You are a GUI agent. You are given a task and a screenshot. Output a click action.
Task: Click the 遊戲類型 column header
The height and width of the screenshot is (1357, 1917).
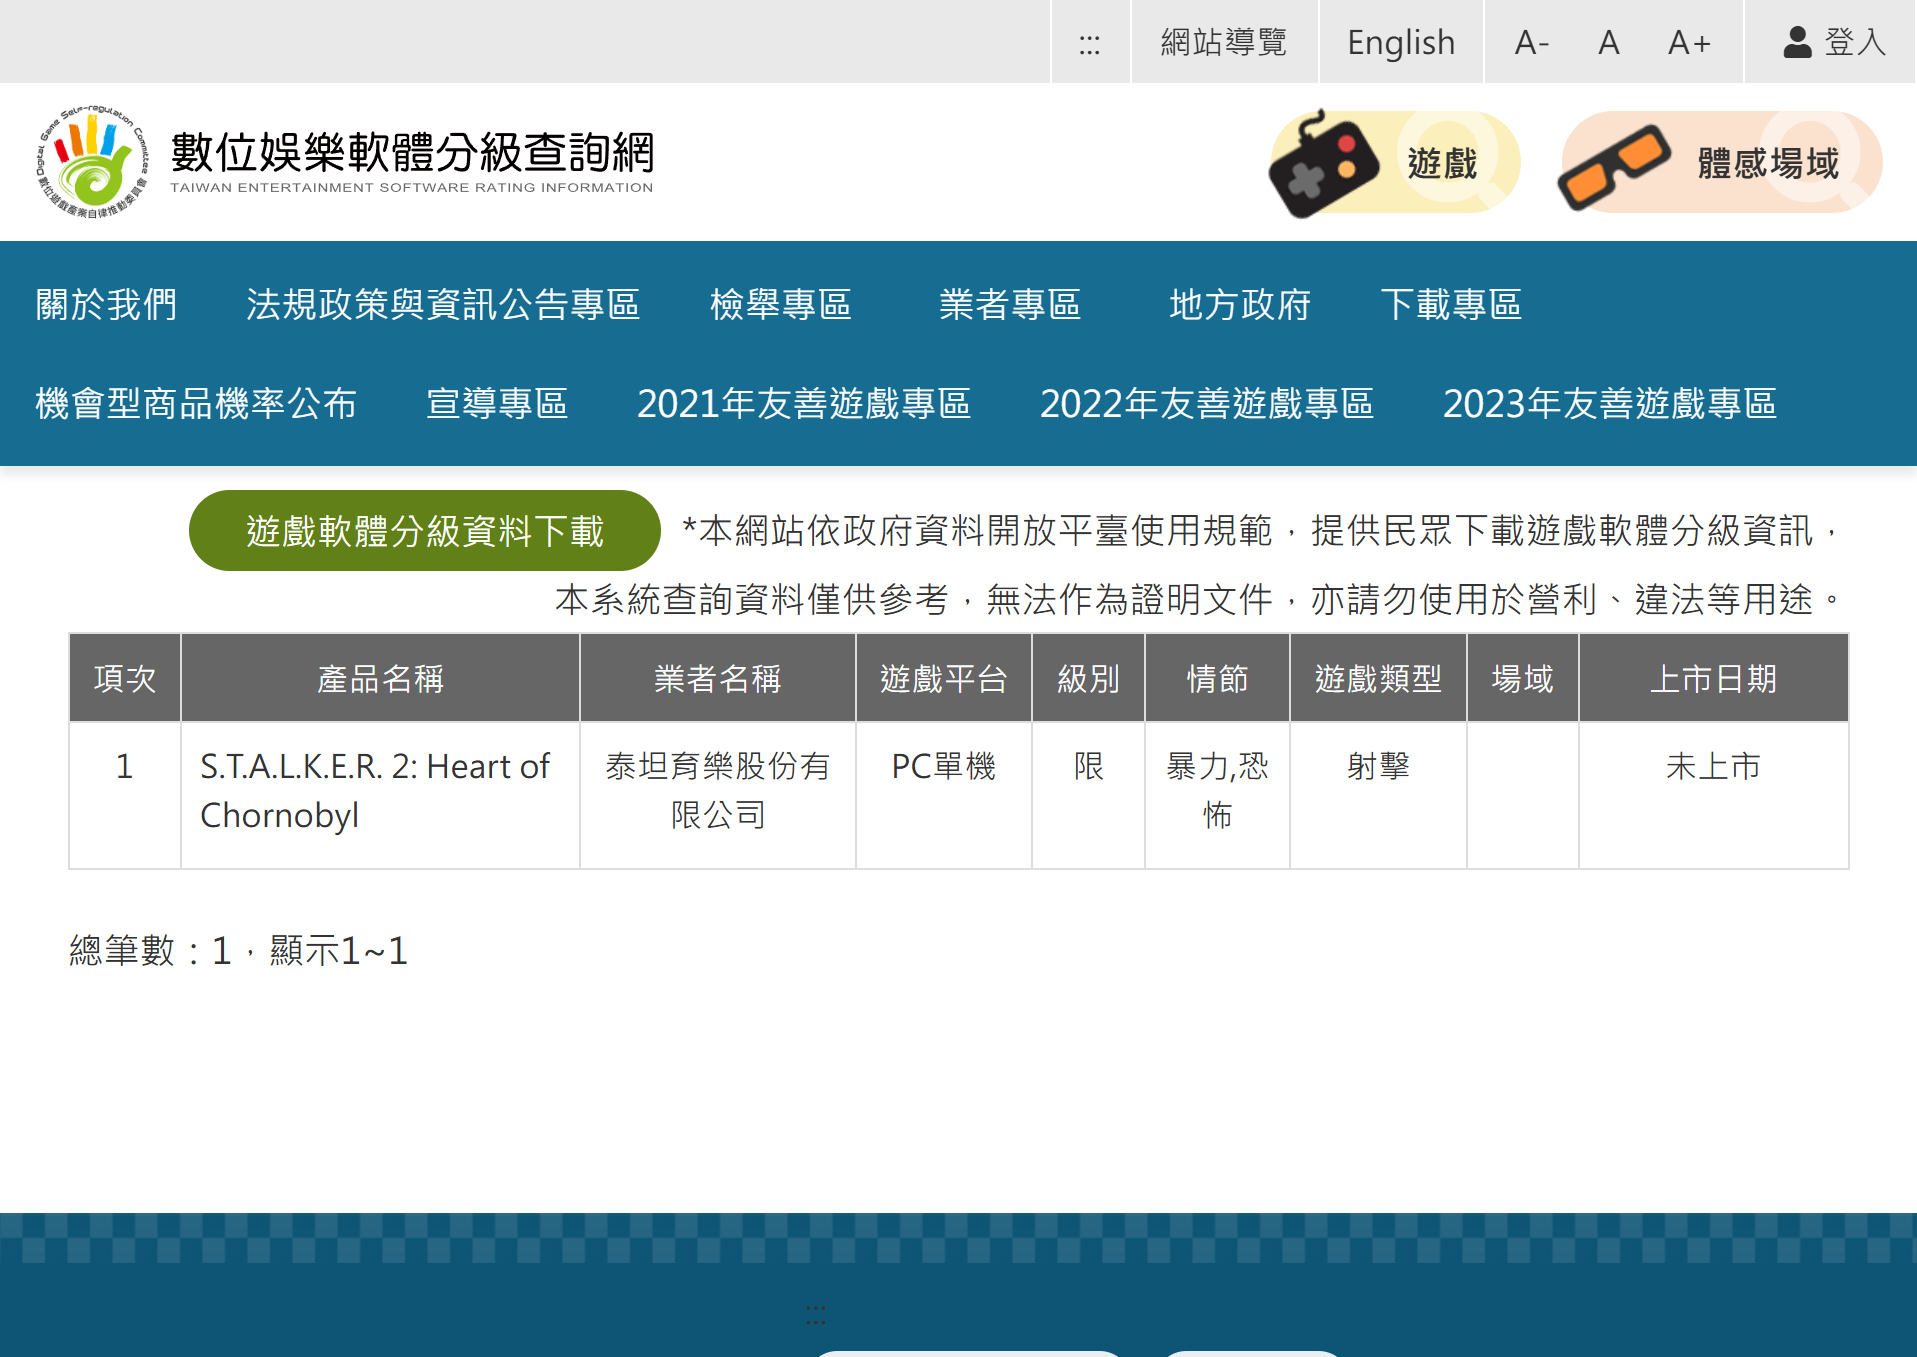click(1378, 678)
